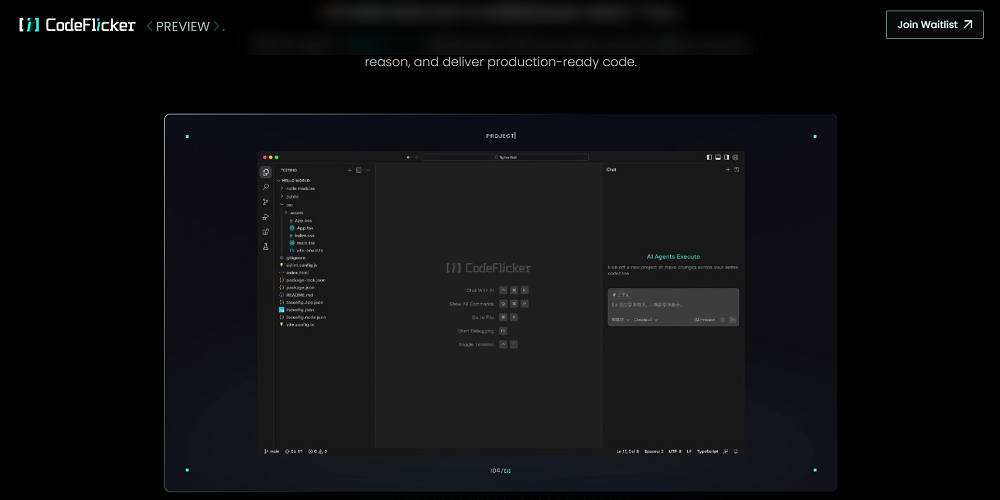Click the Join Waitlist button

(x=934, y=25)
